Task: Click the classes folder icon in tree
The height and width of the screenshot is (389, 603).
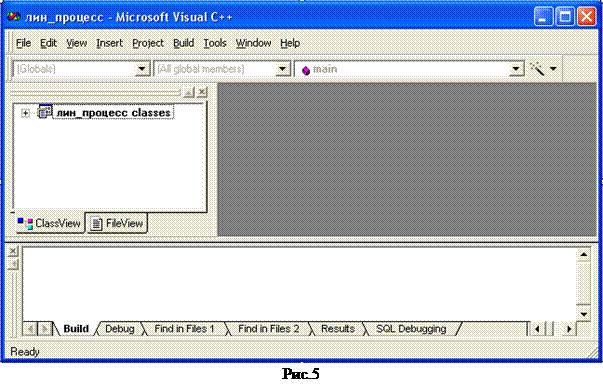Action: pos(45,111)
